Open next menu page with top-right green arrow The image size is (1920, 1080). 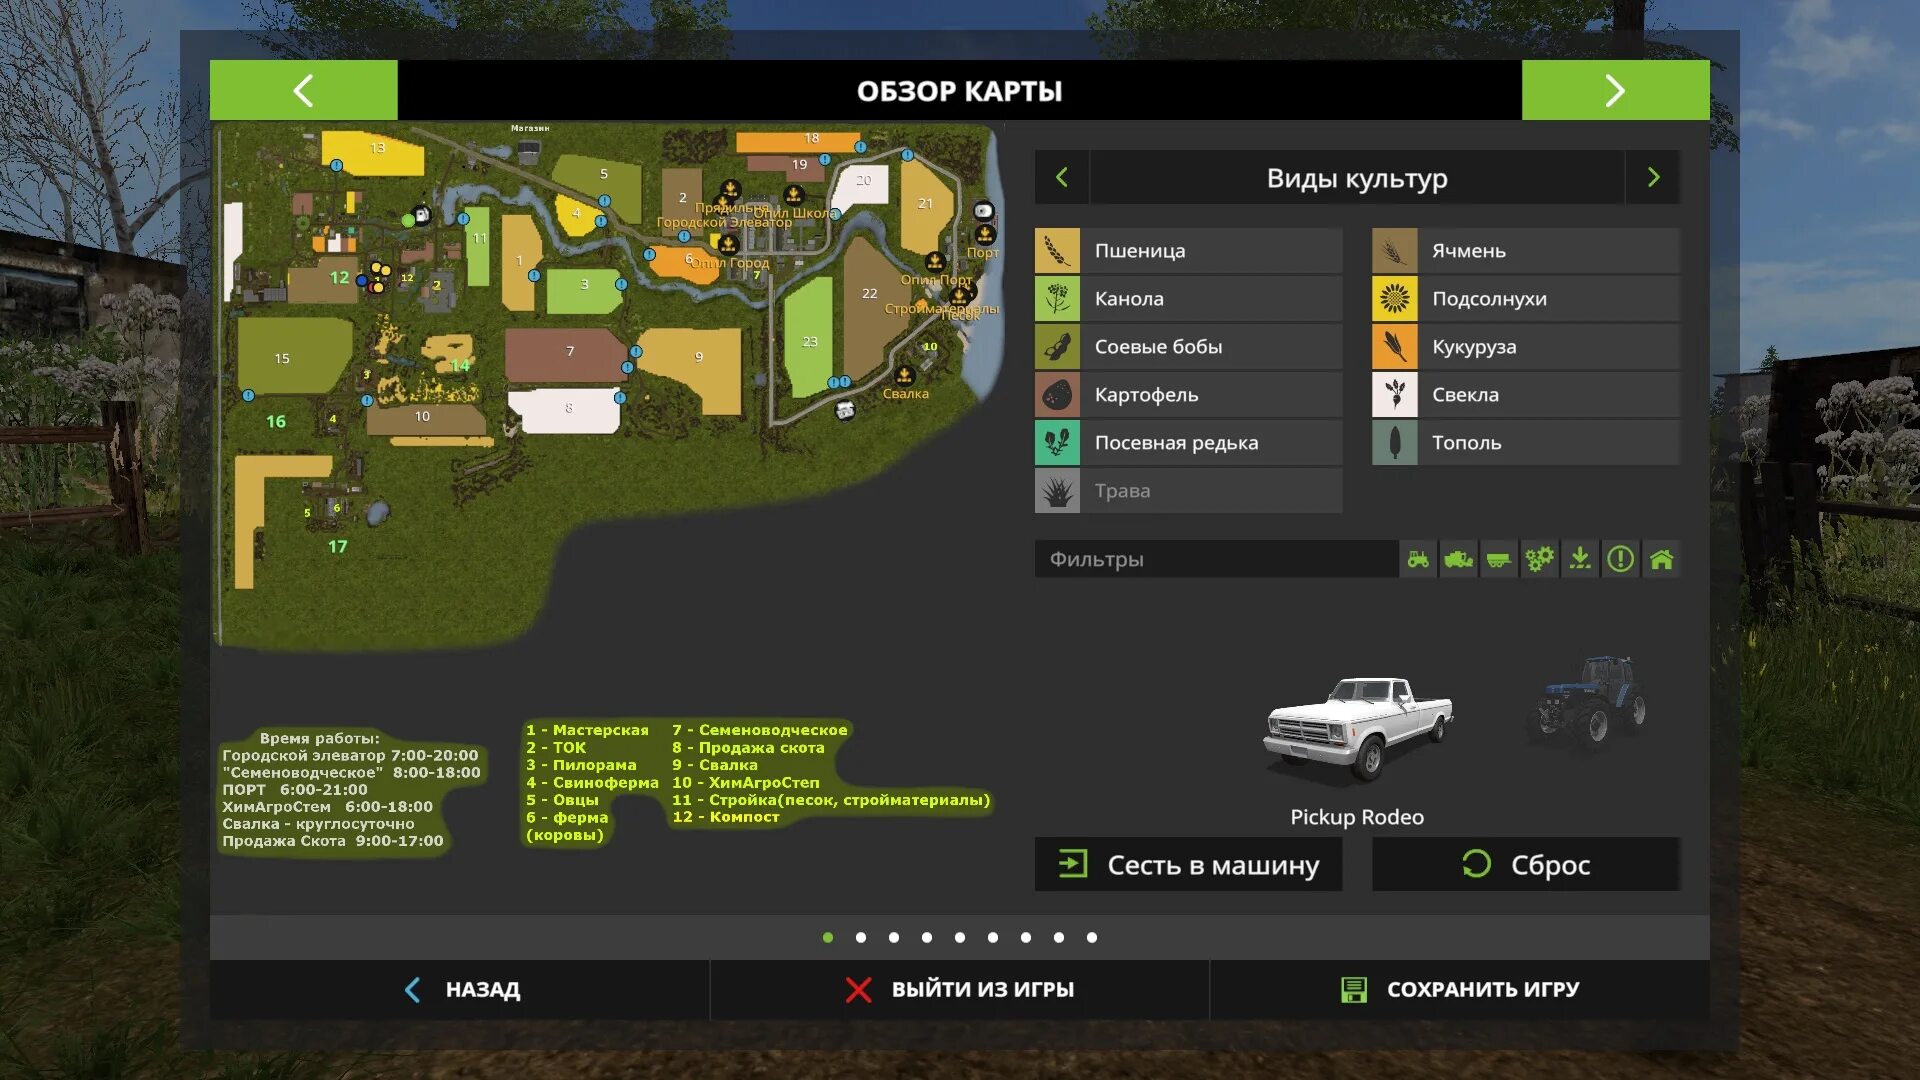coord(1615,91)
